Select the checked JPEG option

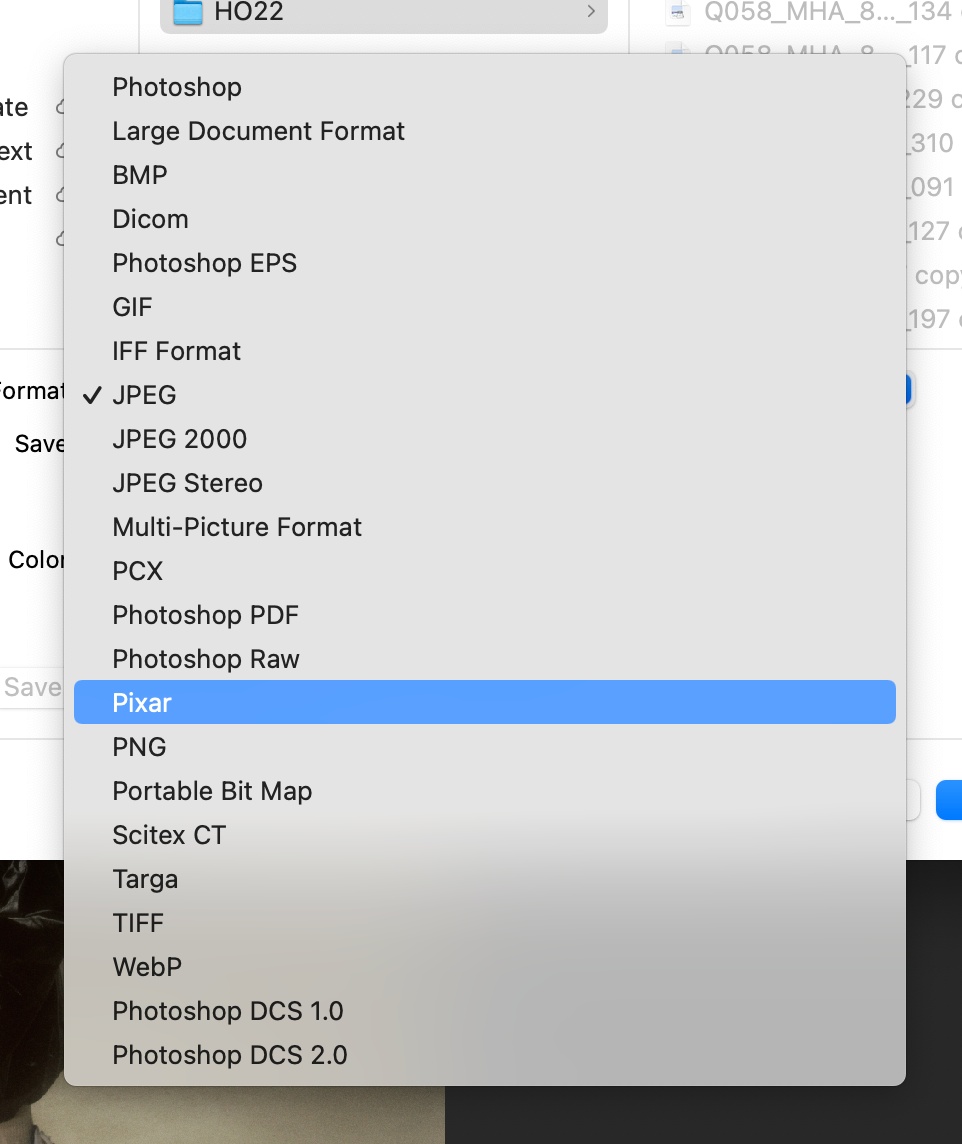[484, 395]
